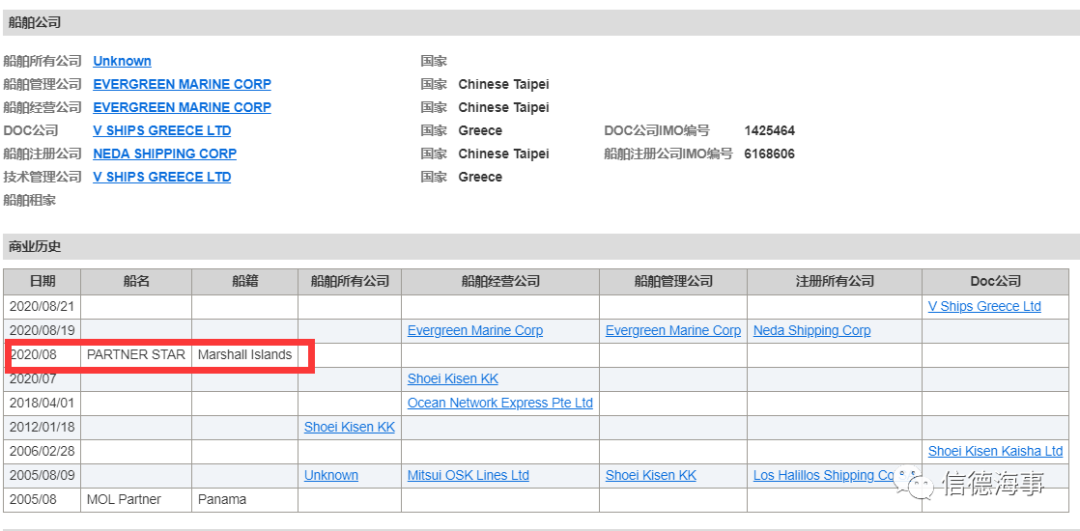Image resolution: width=1080 pixels, height=531 pixels.
Task: Click the DOC公司IMO编号 label
Action: [656, 131]
